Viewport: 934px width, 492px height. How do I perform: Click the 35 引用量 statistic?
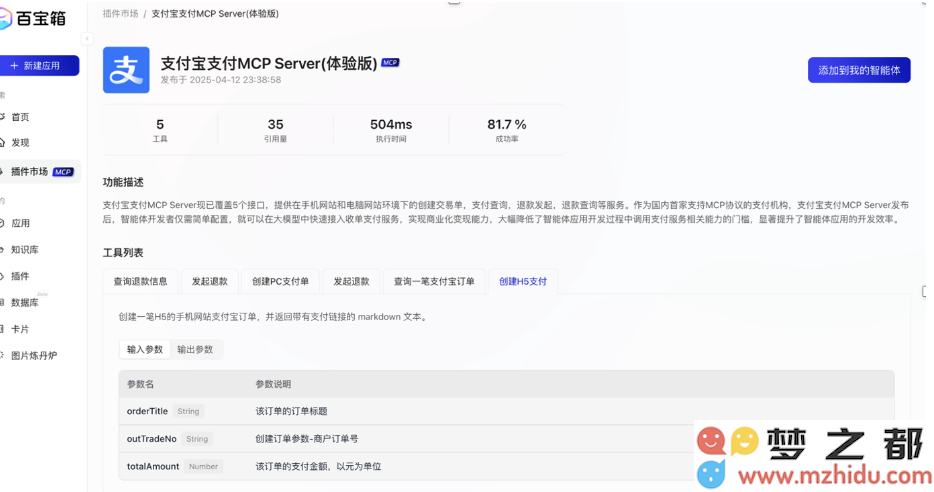click(x=275, y=130)
